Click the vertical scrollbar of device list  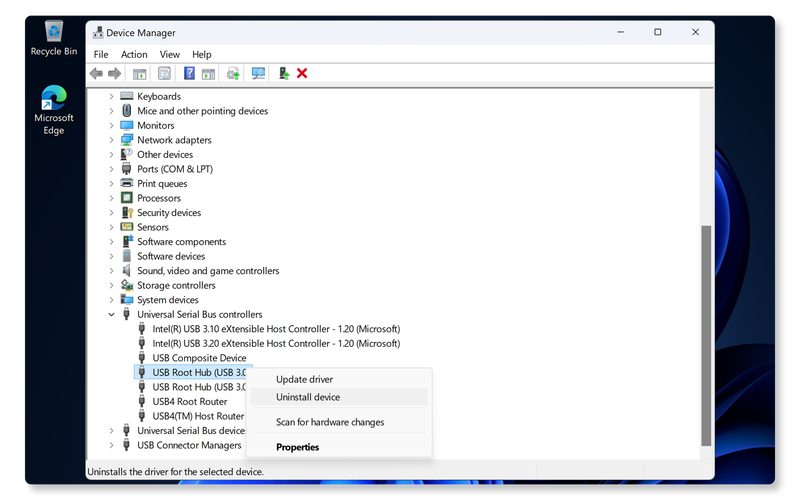tap(706, 330)
